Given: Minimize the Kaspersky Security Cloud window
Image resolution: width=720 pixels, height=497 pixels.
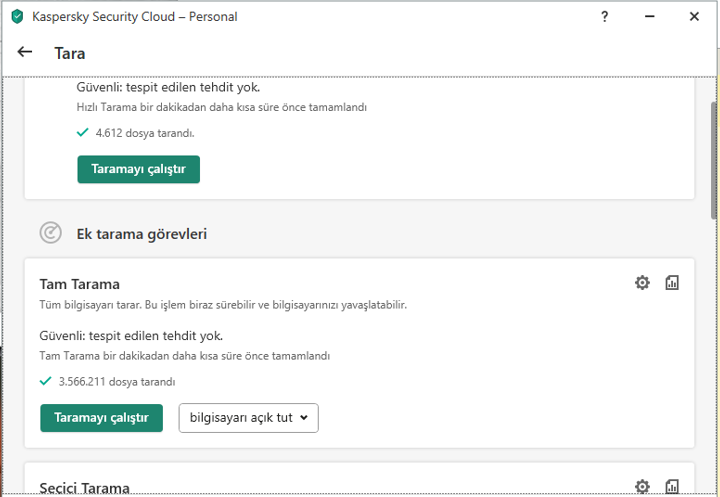Looking at the screenshot, I should [x=649, y=17].
